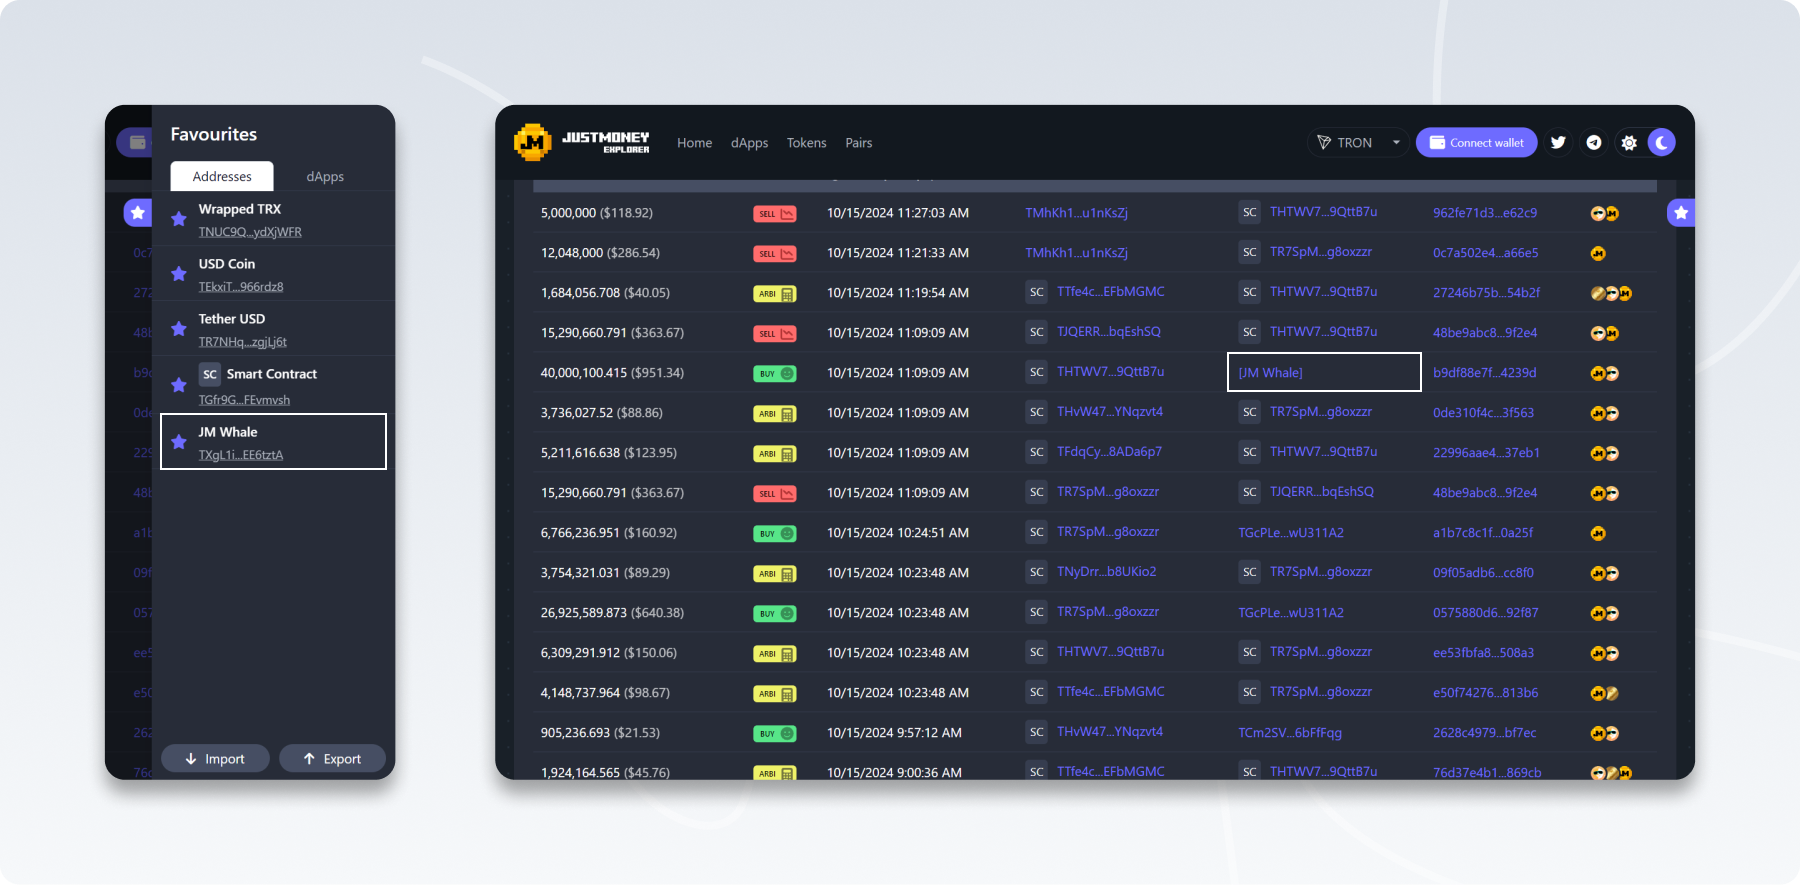Click the JustMoney Explorer logo
Image resolution: width=1800 pixels, height=885 pixels.
pos(582,143)
